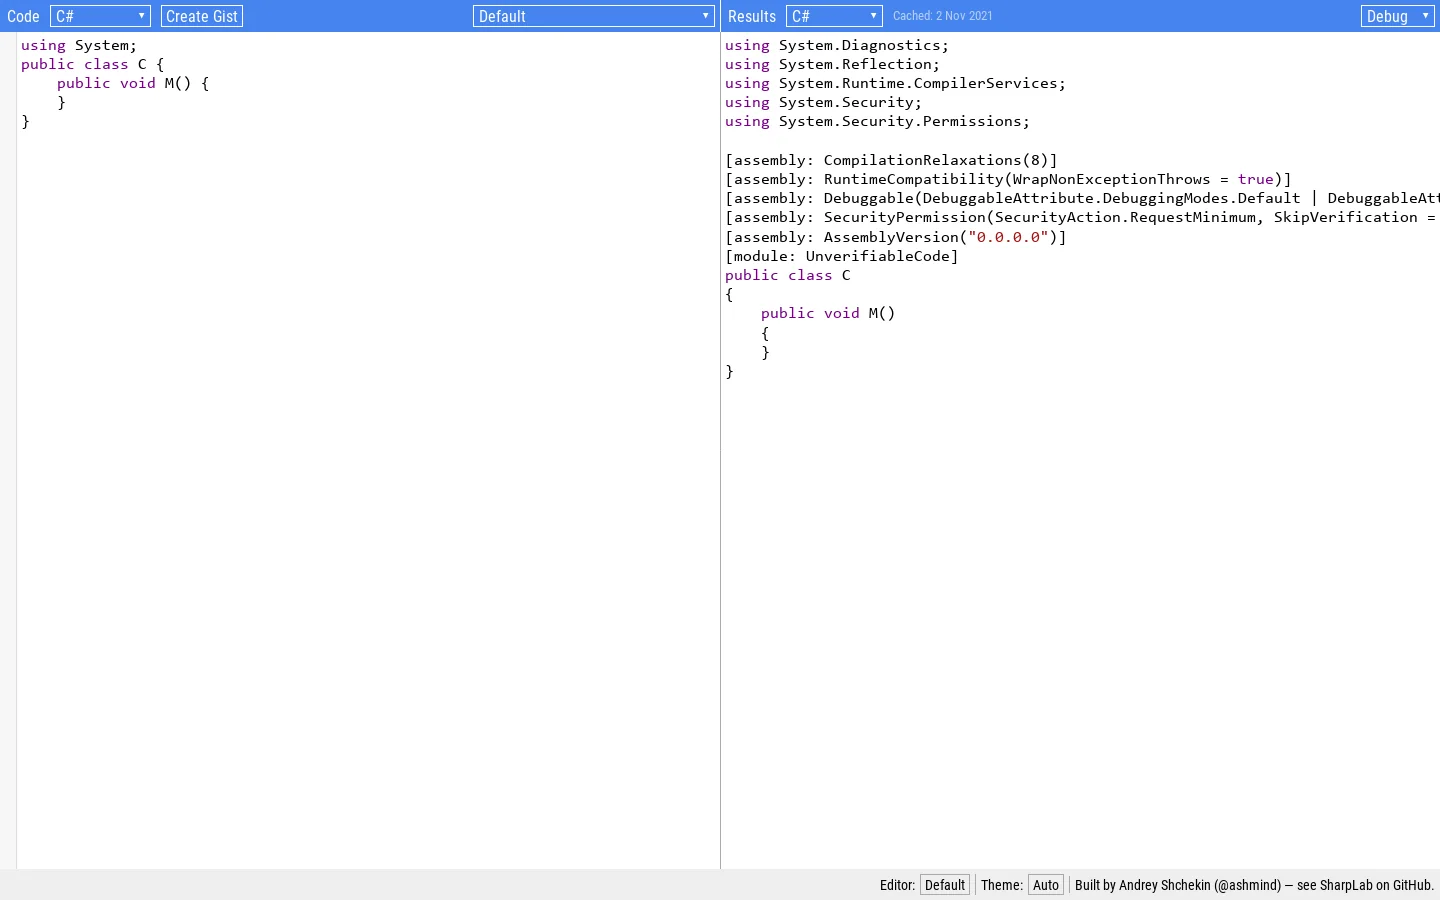This screenshot has width=1440, height=900.
Task: Open the Default branch dropdown
Action: (x=594, y=16)
